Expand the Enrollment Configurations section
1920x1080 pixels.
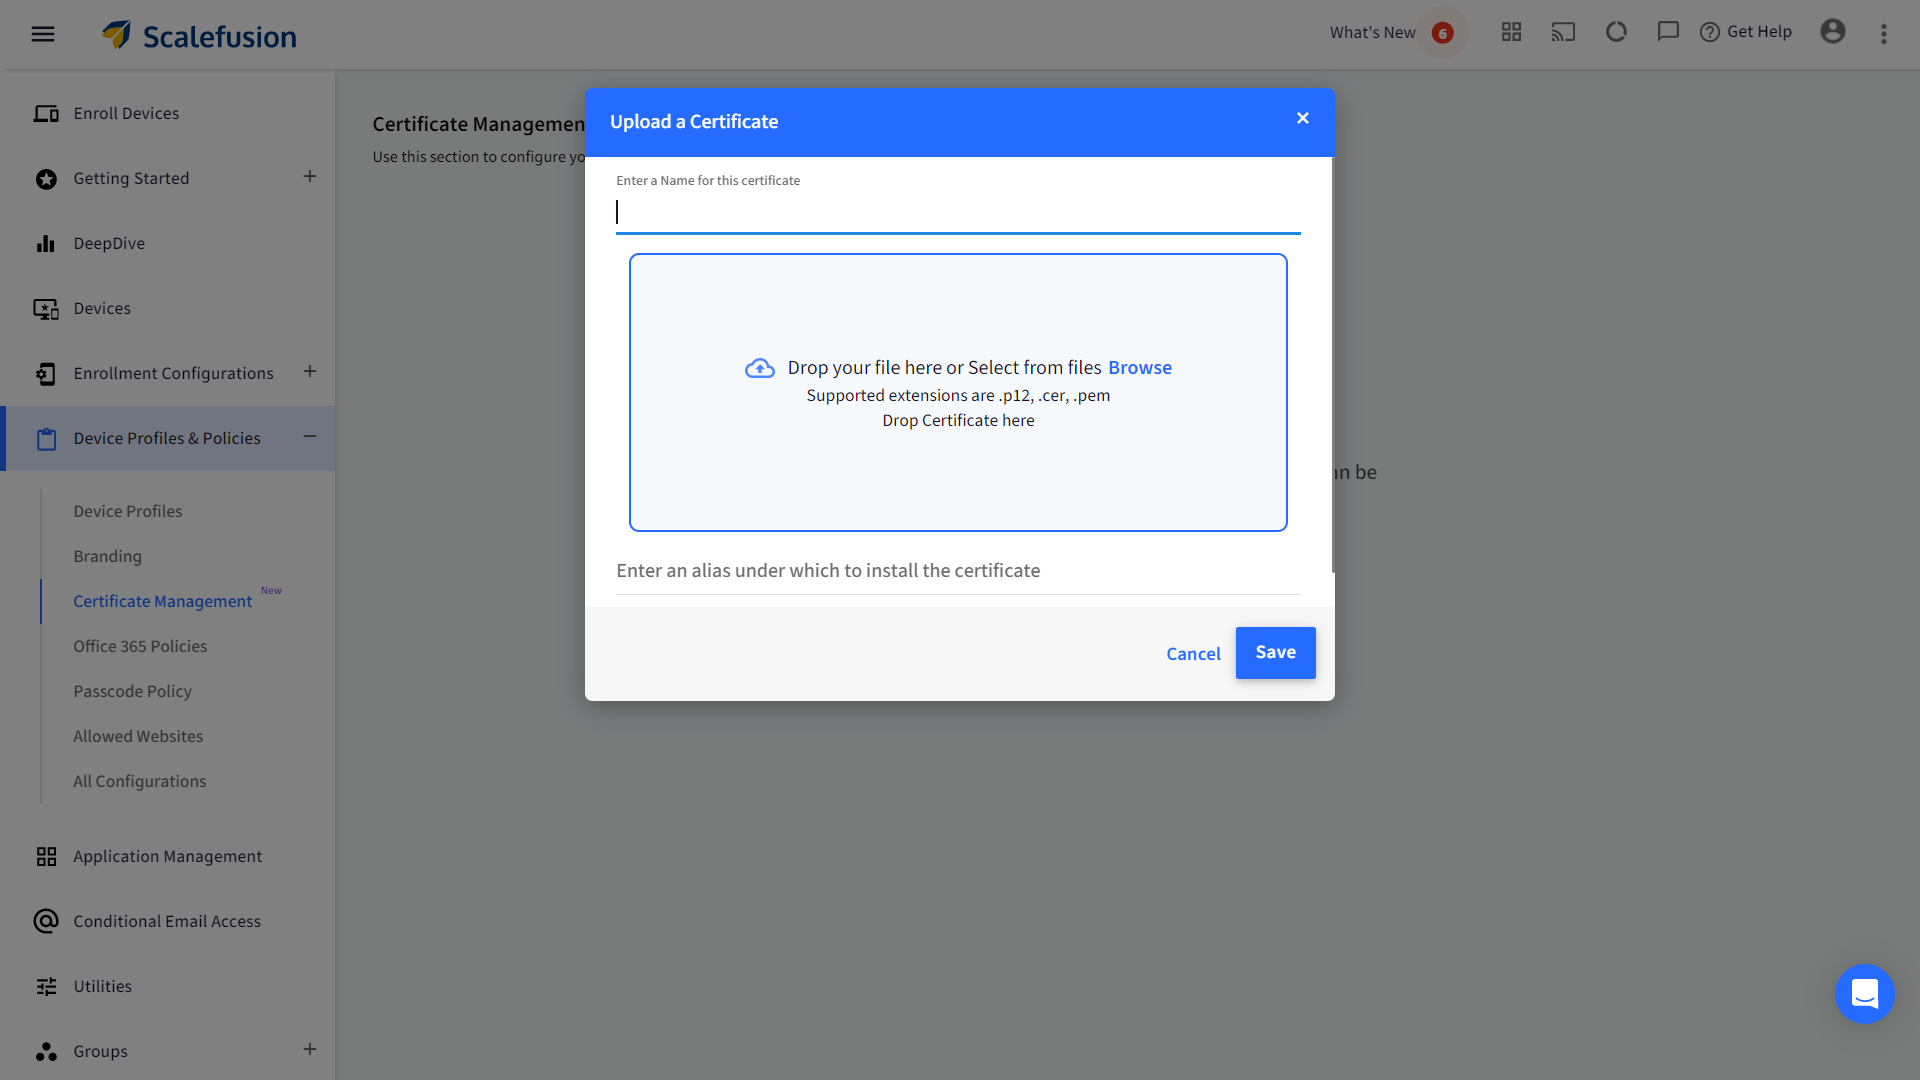click(x=309, y=371)
